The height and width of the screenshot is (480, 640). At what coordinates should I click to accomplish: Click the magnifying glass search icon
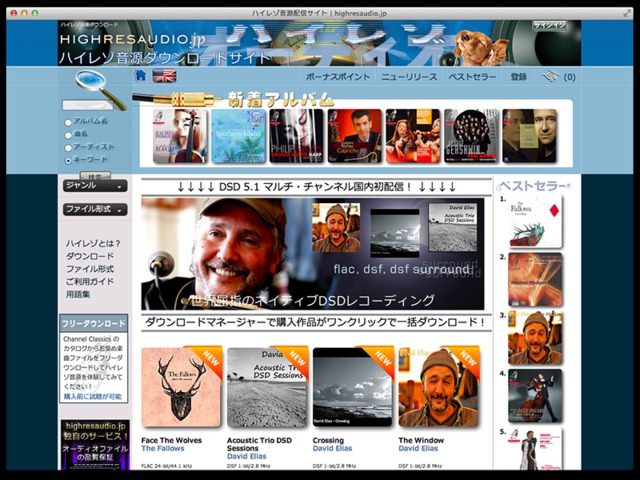[x=100, y=89]
